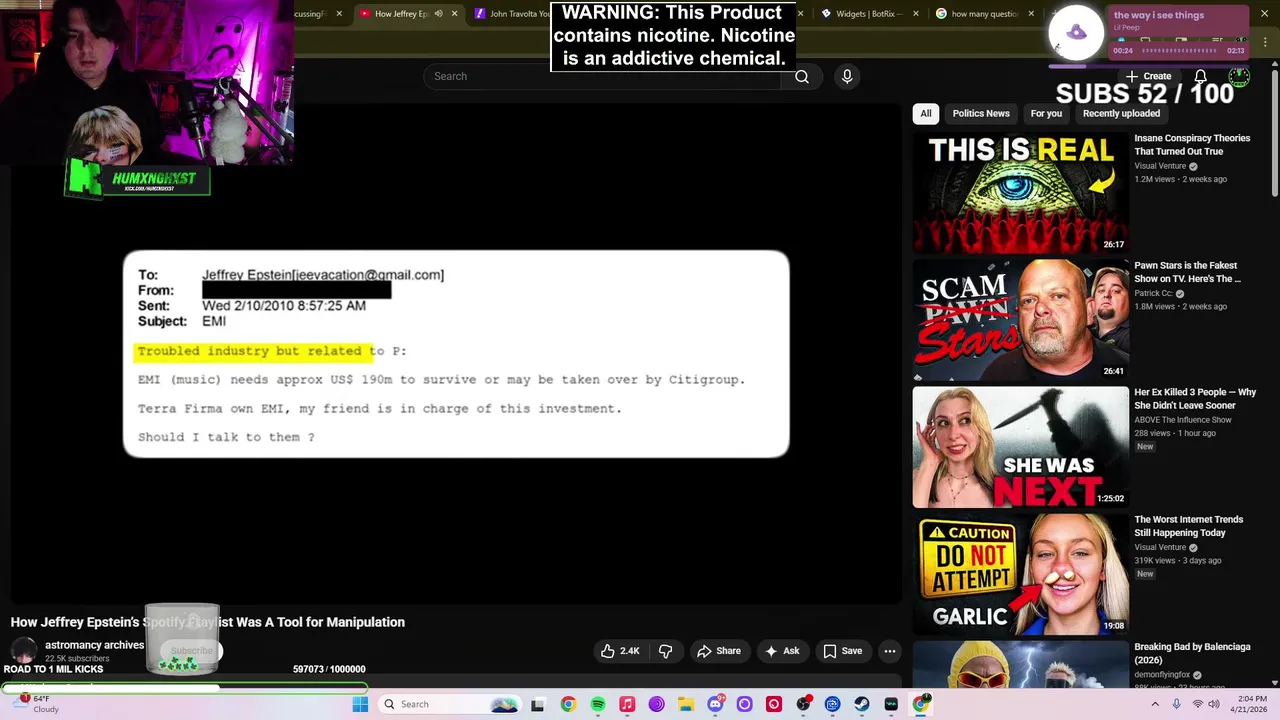Close the Widgets BotRix tab
Screen dimensions: 1280x720
point(915,14)
